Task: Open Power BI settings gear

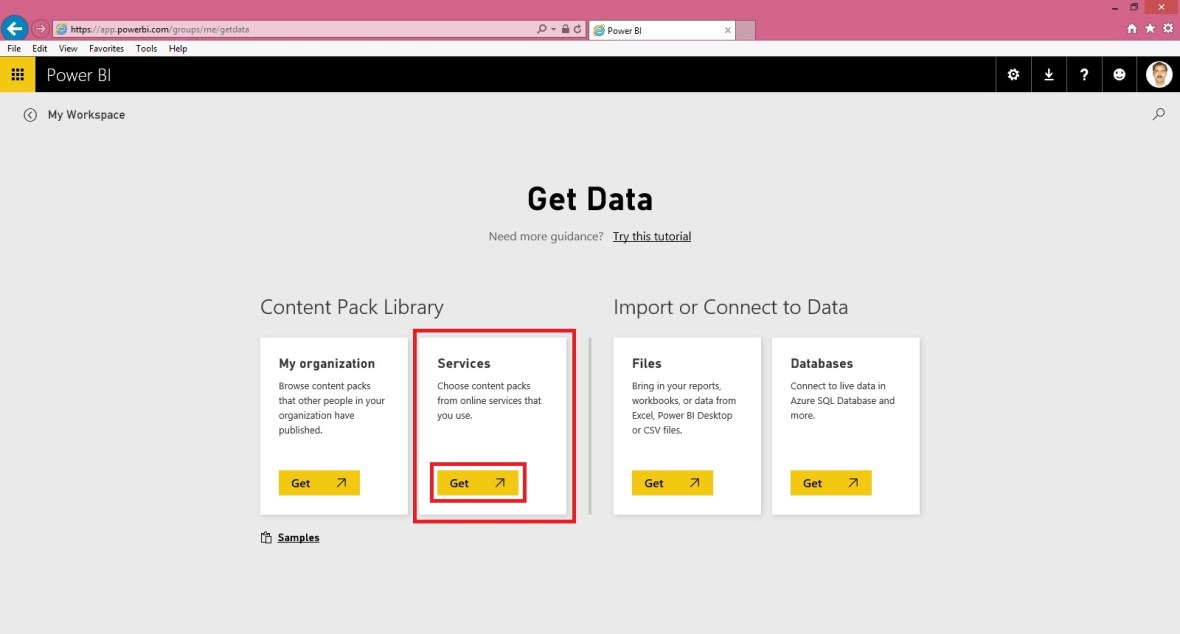Action: point(1013,74)
